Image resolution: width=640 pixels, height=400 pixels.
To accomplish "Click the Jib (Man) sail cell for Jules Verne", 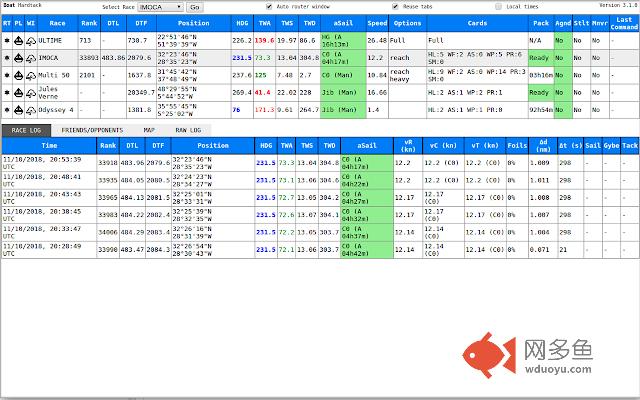I will [x=343, y=93].
